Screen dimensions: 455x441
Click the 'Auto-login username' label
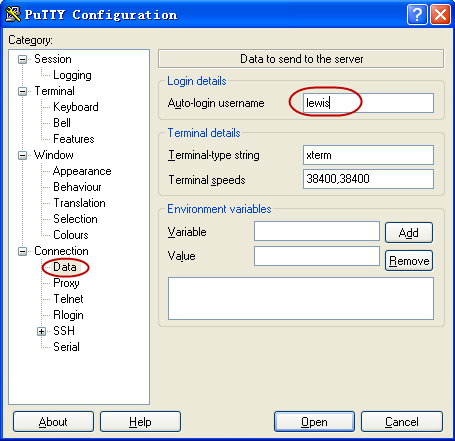216,103
